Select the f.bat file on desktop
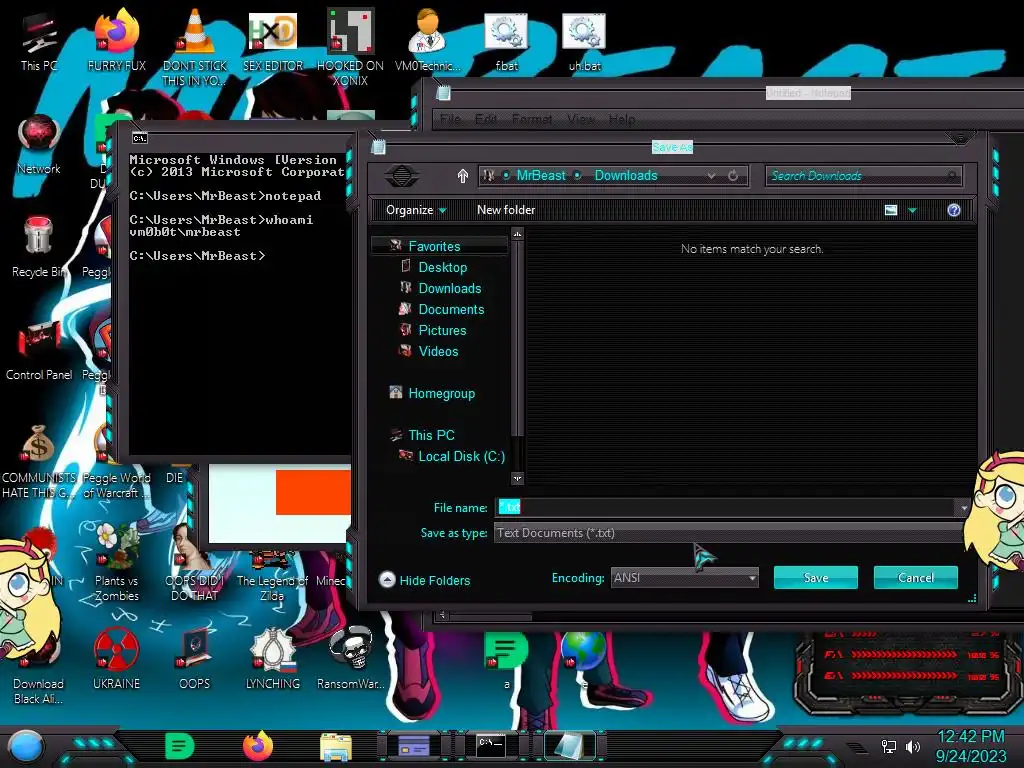The width and height of the screenshot is (1024, 768). (x=507, y=40)
